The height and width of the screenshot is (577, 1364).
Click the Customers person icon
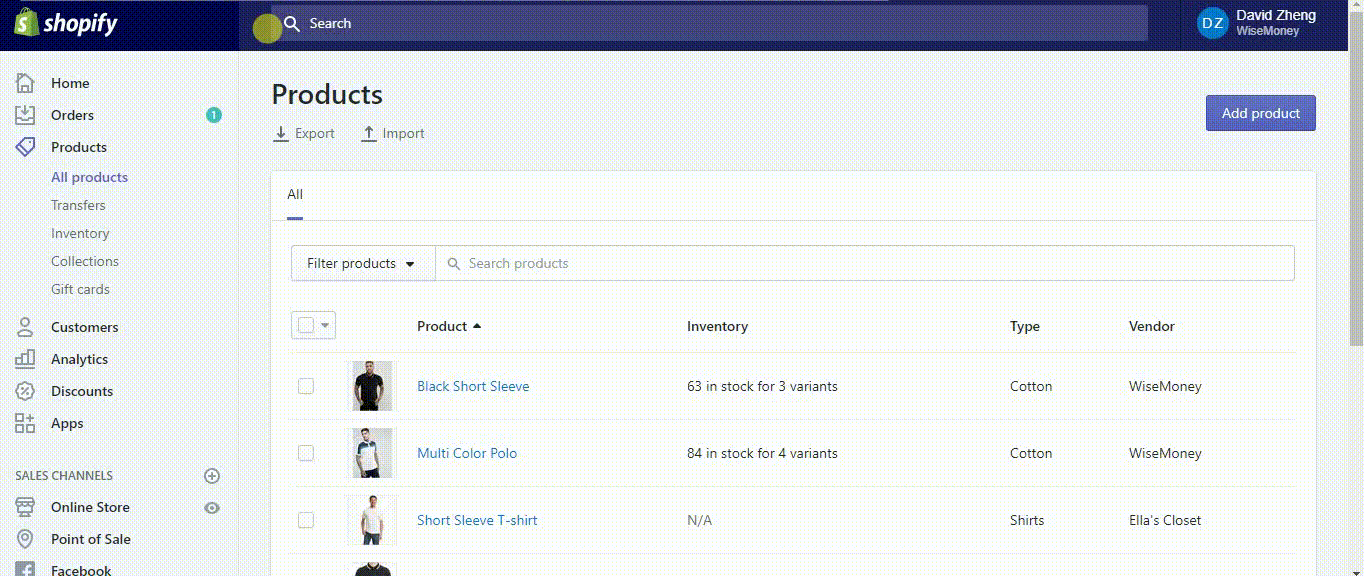click(25, 327)
